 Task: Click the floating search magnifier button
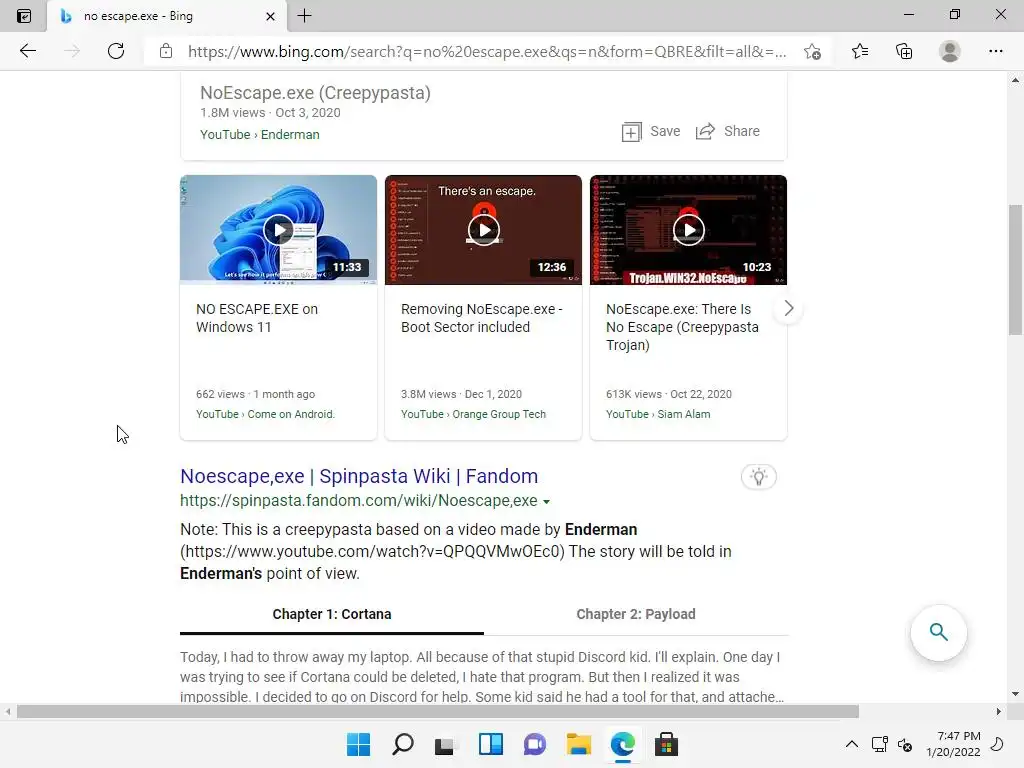[938, 632]
